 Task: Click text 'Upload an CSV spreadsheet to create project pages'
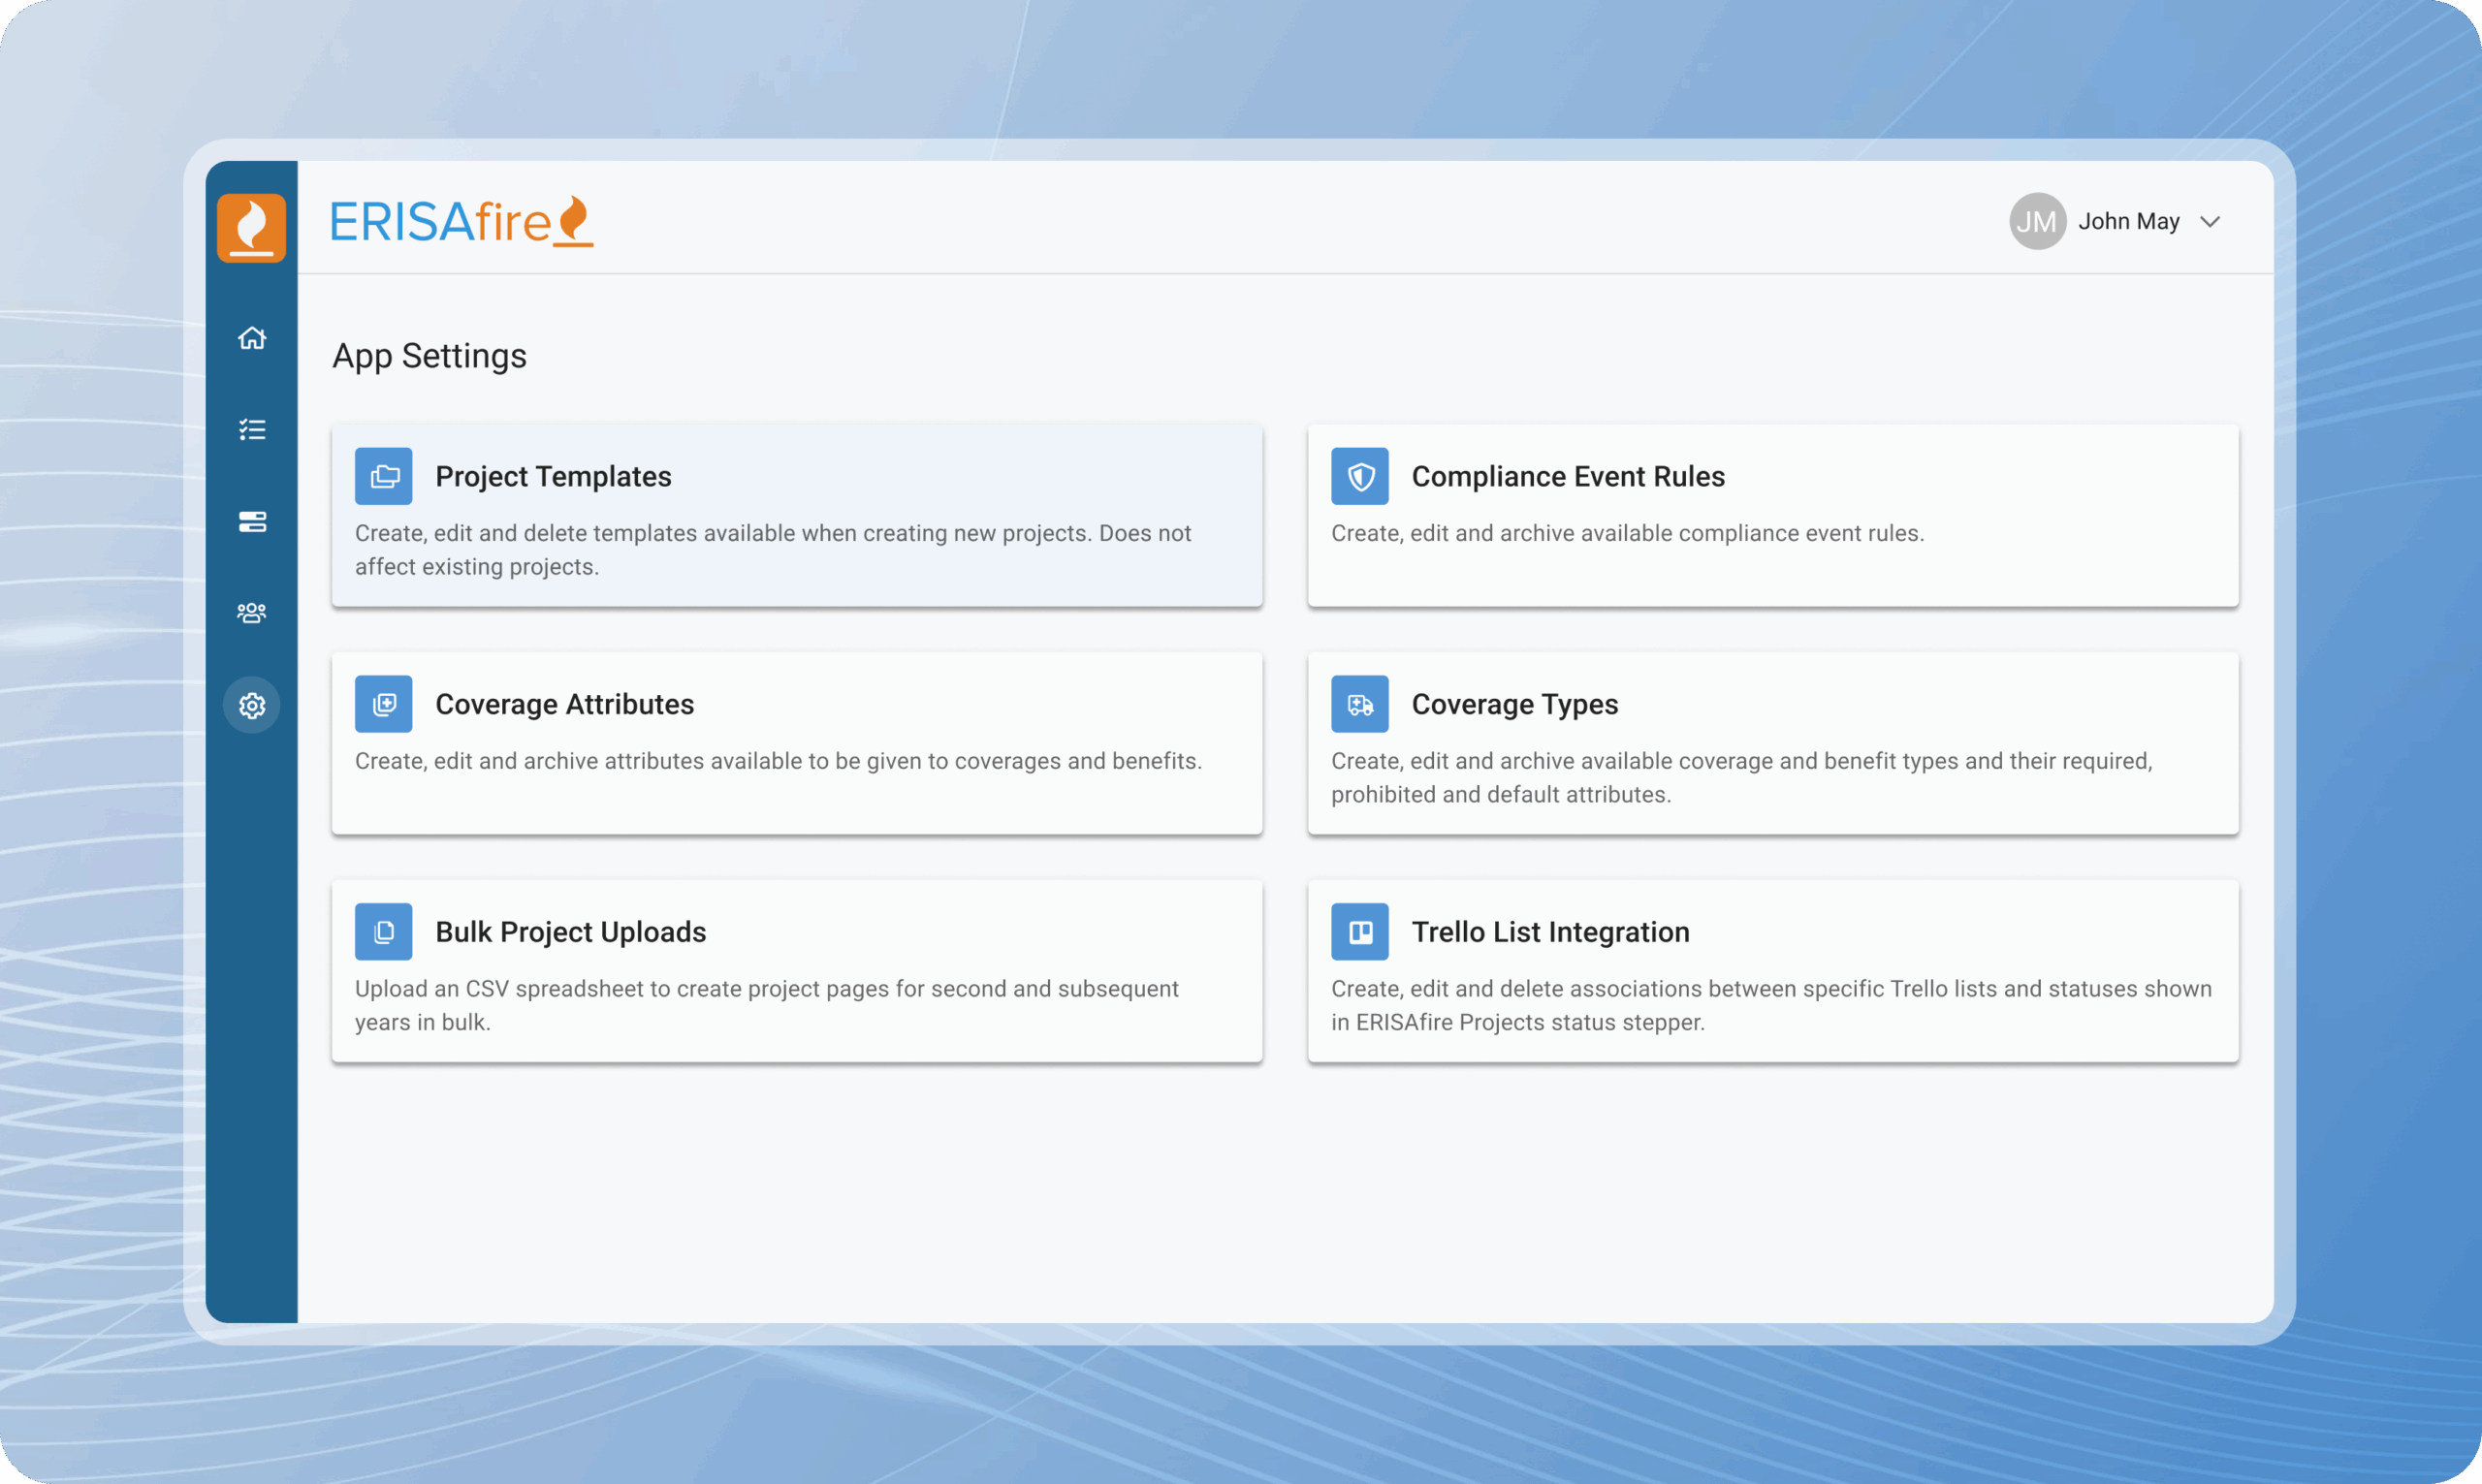point(621,989)
